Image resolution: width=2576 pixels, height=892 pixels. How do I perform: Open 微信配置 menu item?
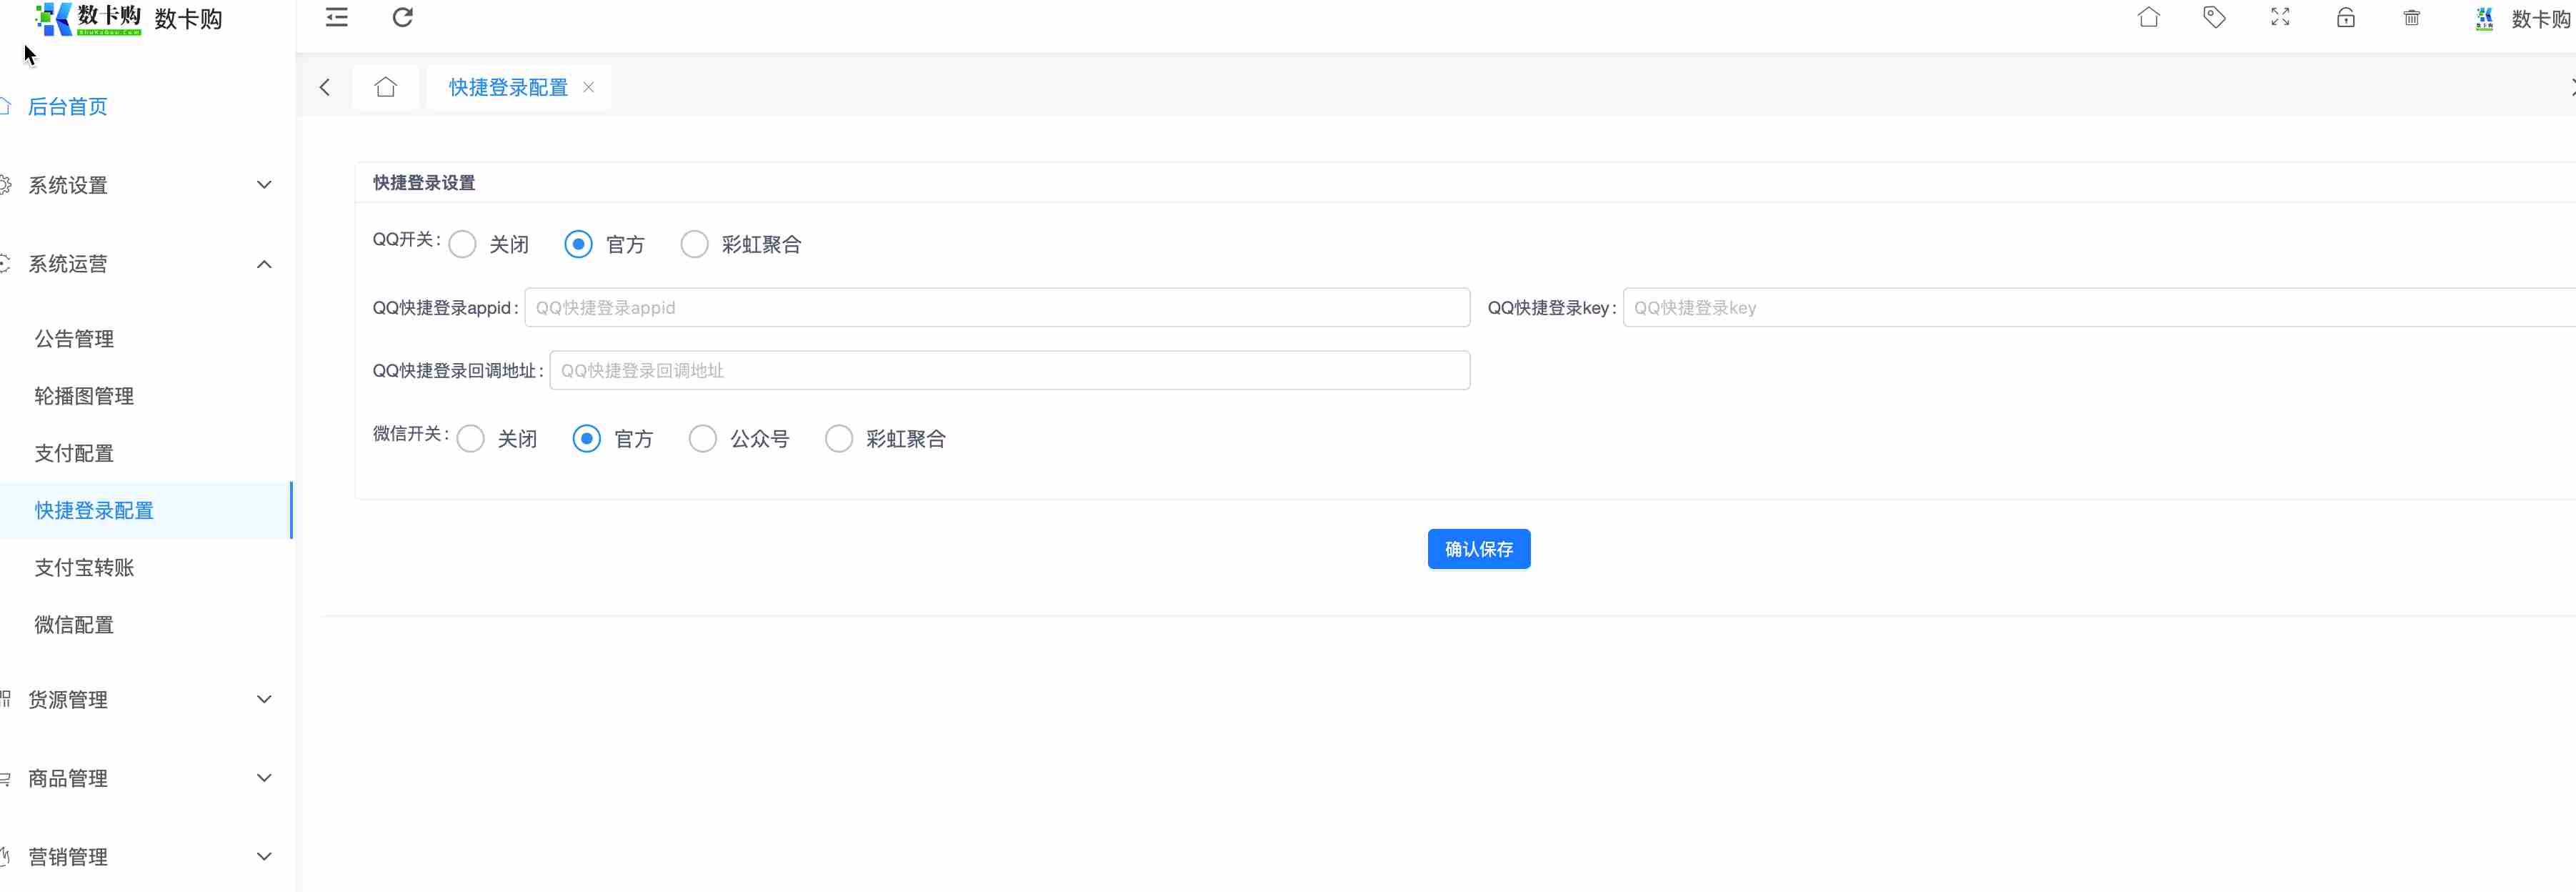(74, 625)
